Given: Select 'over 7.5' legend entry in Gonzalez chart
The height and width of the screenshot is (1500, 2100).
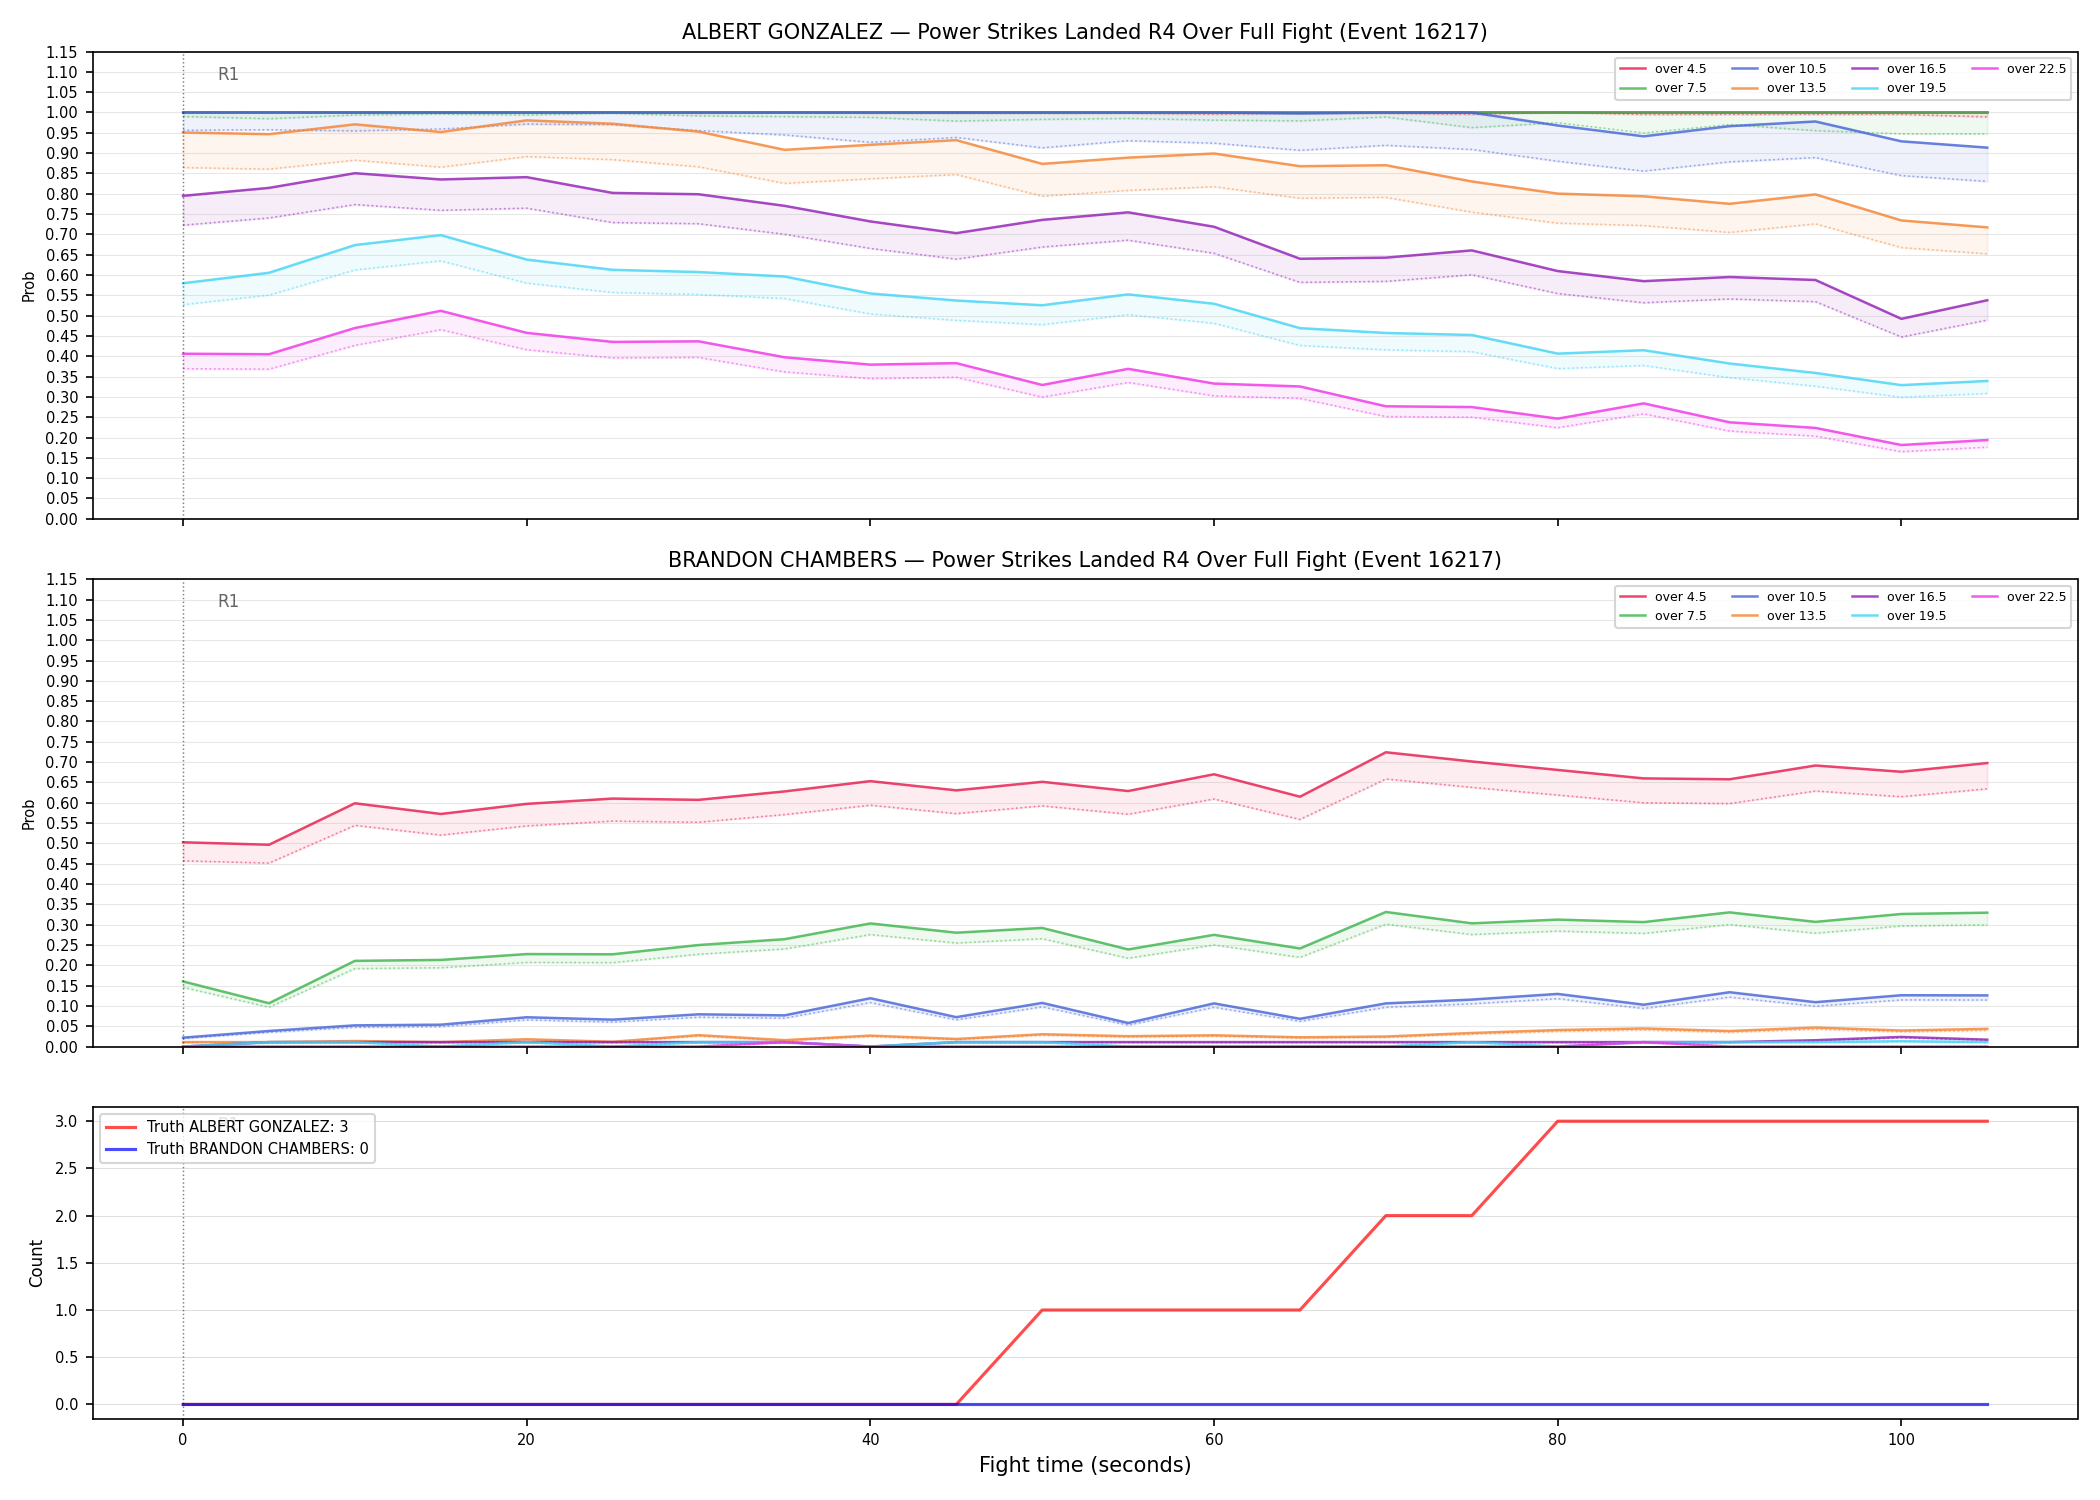Looking at the screenshot, I should pos(1663,88).
